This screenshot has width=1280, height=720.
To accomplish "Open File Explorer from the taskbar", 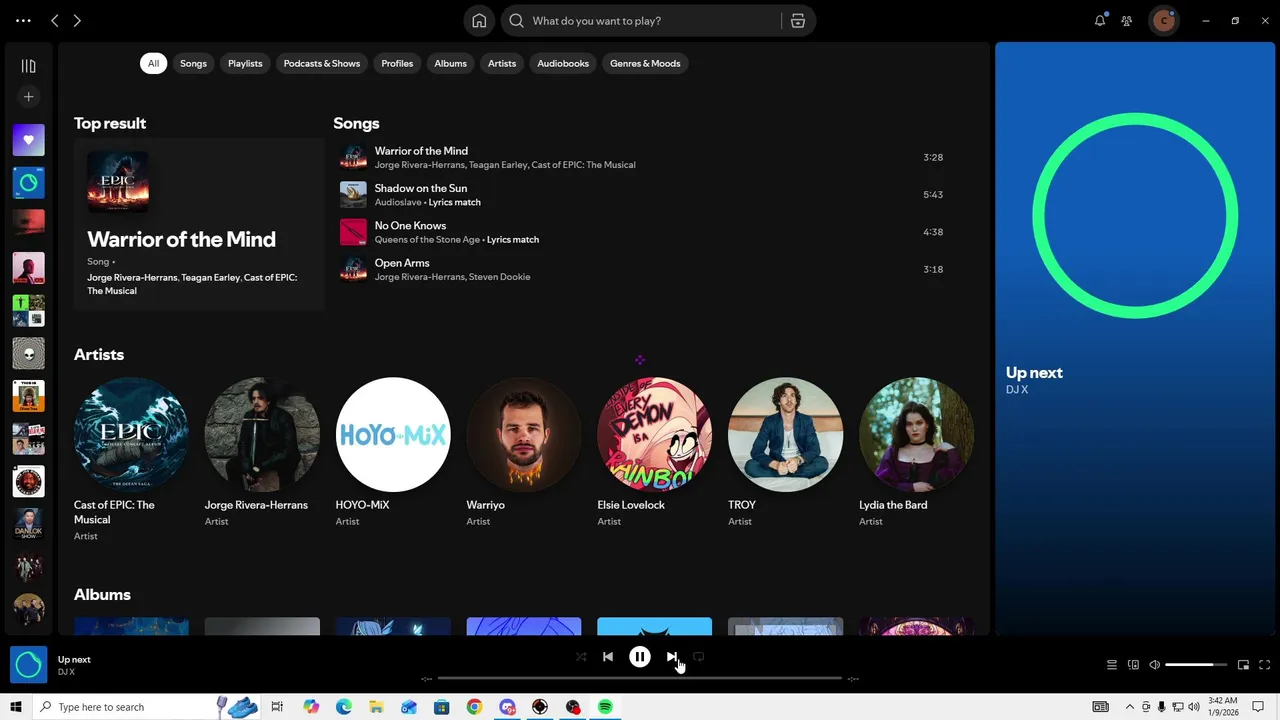I will [x=376, y=707].
